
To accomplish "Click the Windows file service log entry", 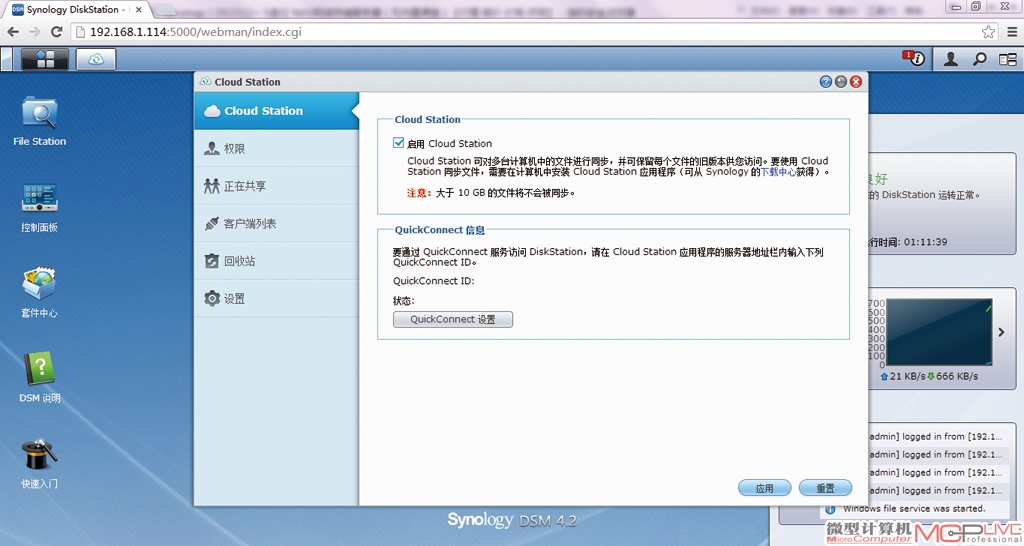I will coord(913,508).
